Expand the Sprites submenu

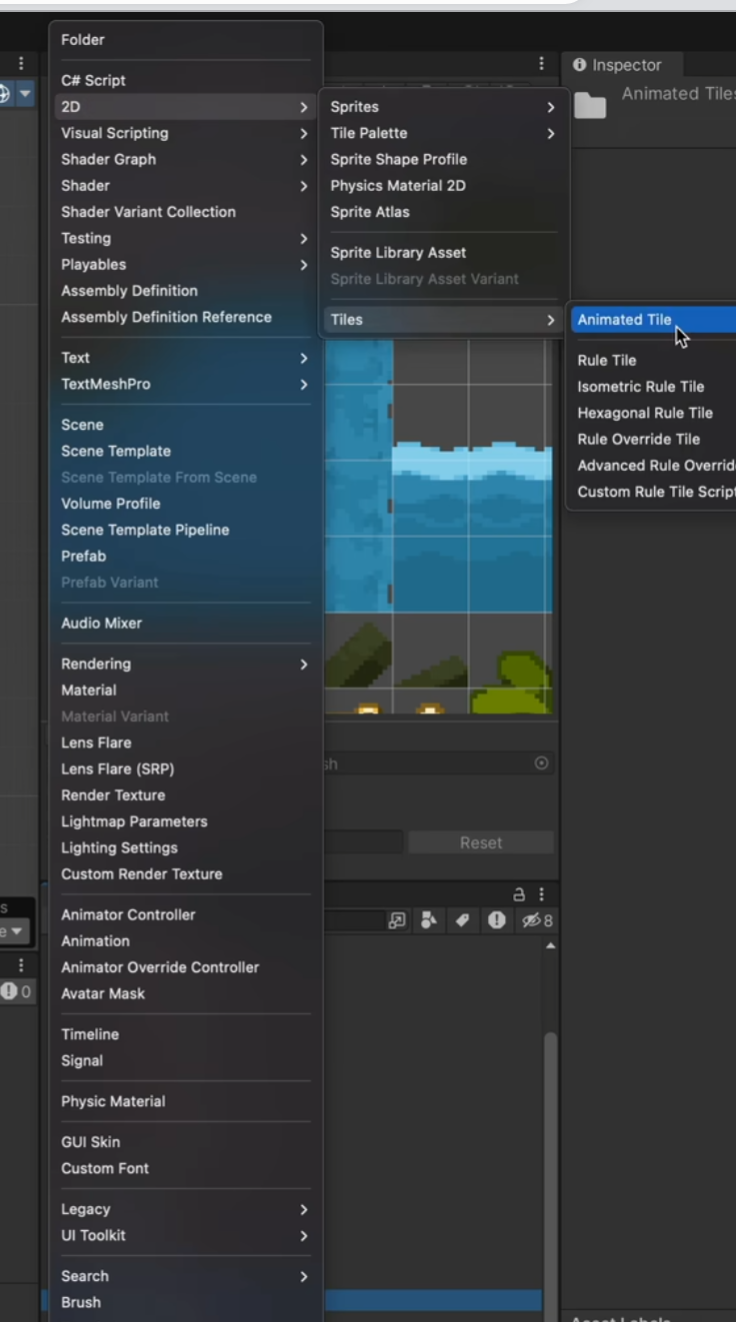tap(443, 107)
